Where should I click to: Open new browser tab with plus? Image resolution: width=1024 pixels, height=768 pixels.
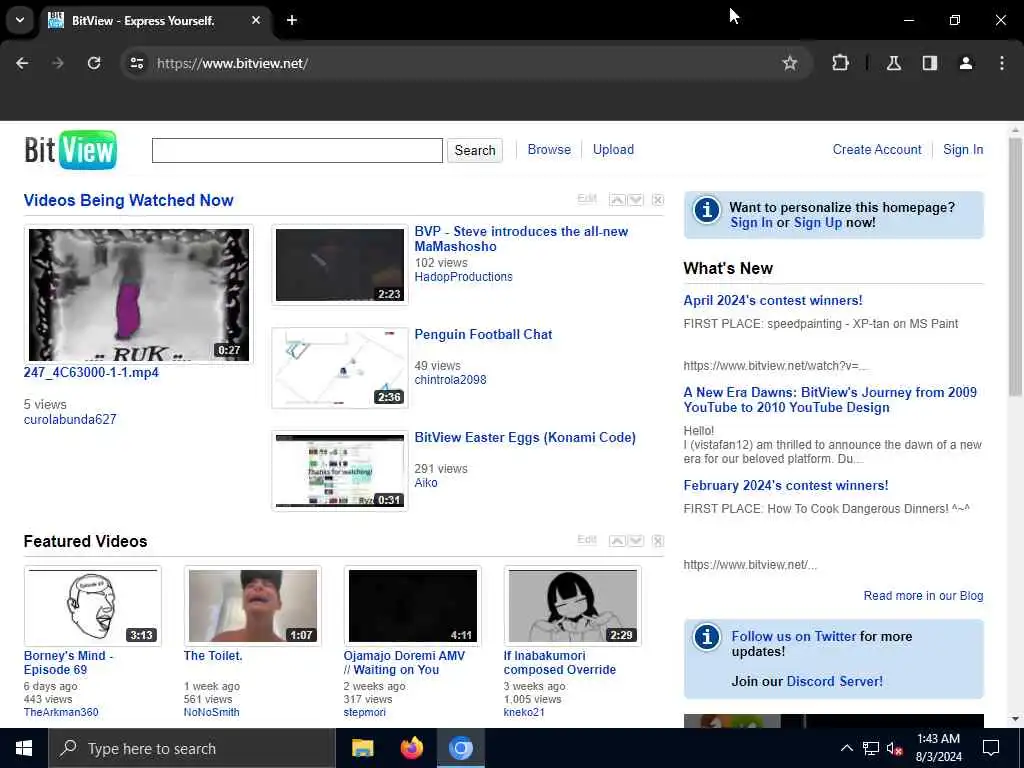click(x=292, y=20)
